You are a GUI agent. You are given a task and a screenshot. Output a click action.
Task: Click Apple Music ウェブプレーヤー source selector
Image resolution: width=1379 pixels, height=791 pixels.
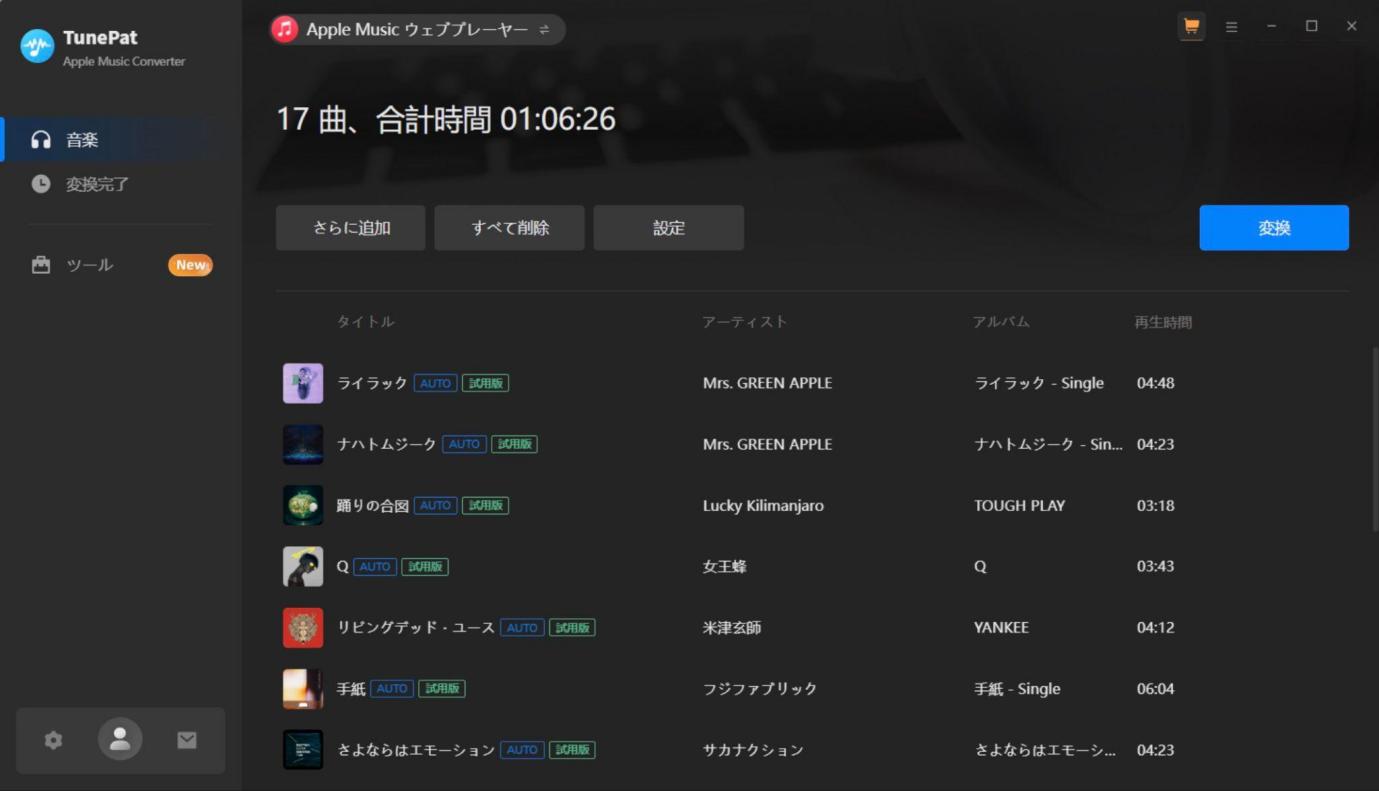417,30
